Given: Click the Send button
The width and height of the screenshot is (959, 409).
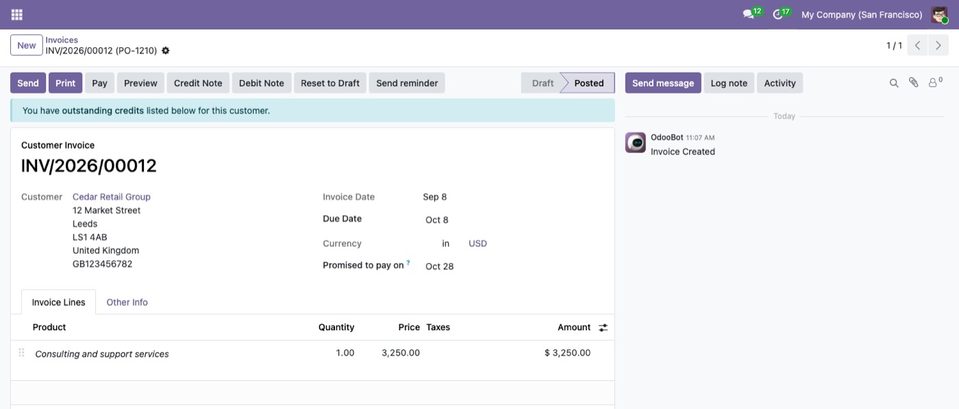Looking at the screenshot, I should click(x=28, y=83).
